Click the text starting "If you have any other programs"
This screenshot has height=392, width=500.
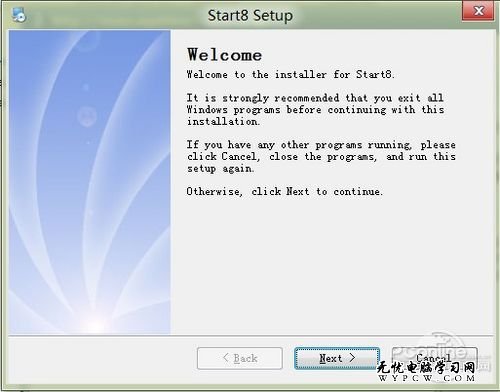(321, 156)
